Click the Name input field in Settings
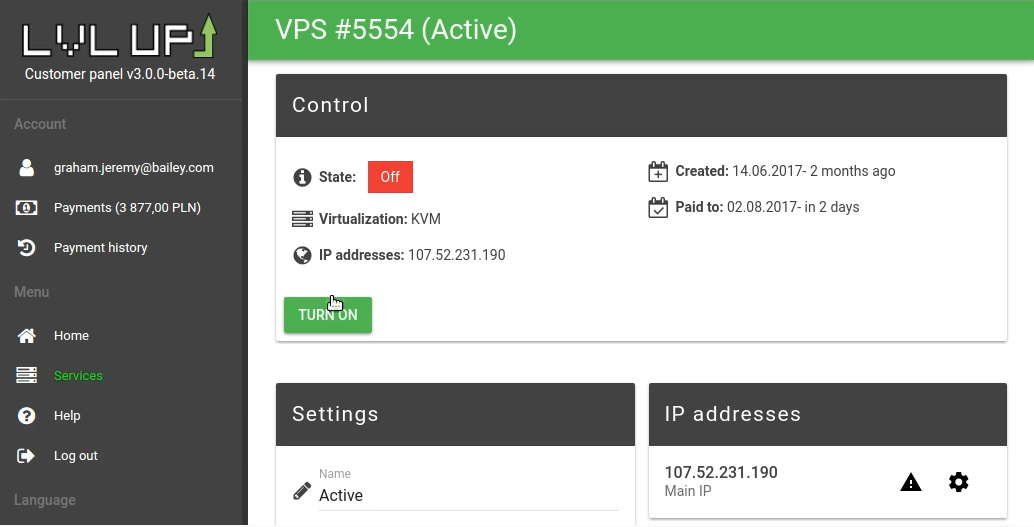 pyautogui.click(x=468, y=495)
